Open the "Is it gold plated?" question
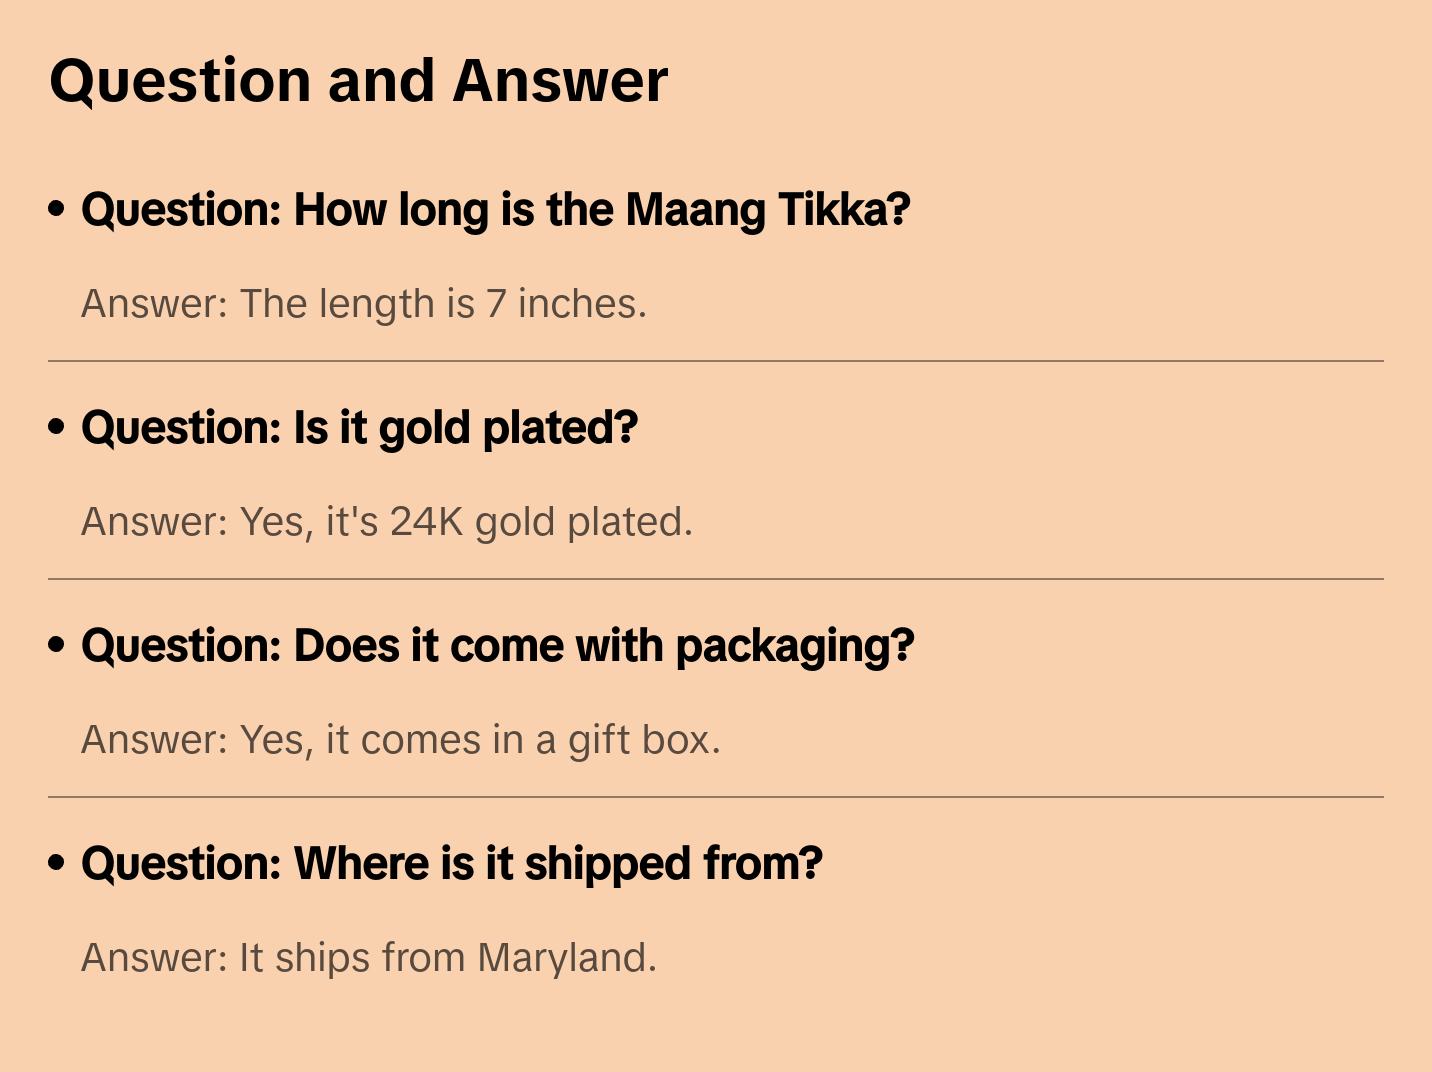Viewport: 1432px width, 1072px height. coord(359,428)
